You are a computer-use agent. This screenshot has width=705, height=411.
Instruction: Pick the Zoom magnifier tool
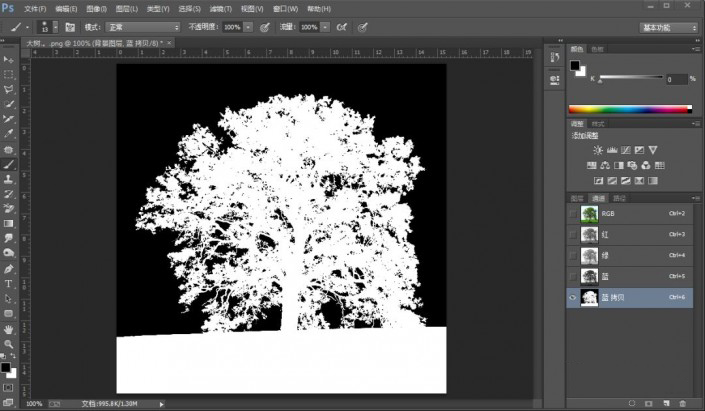[x=9, y=342]
